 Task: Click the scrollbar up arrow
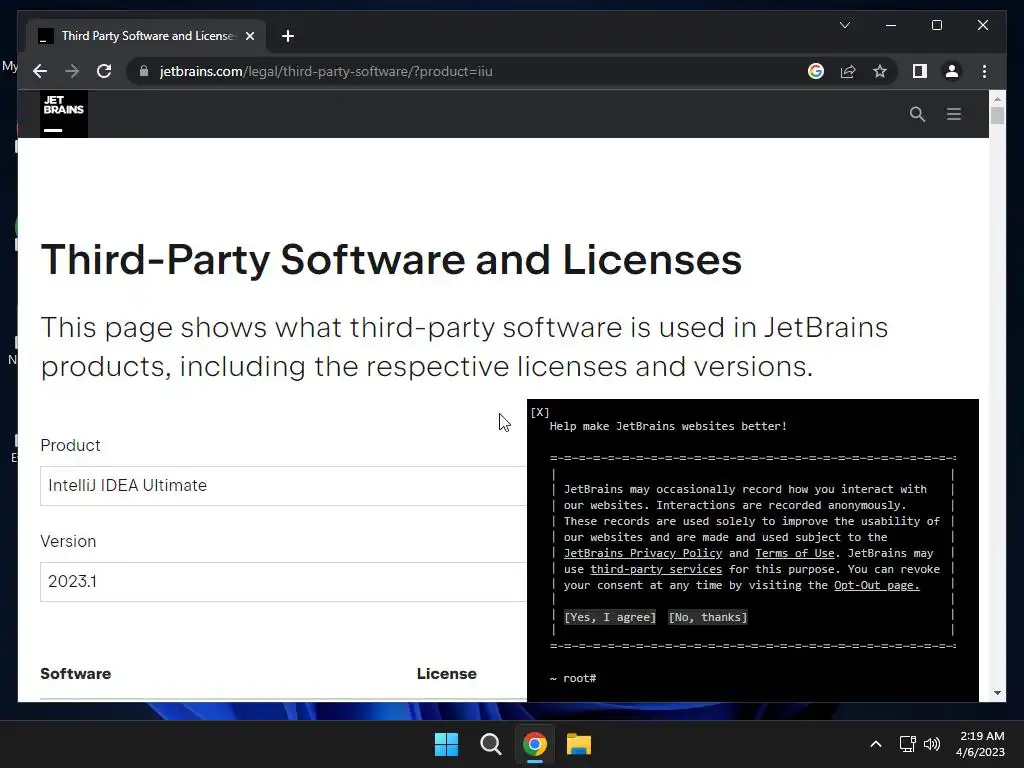point(997,99)
